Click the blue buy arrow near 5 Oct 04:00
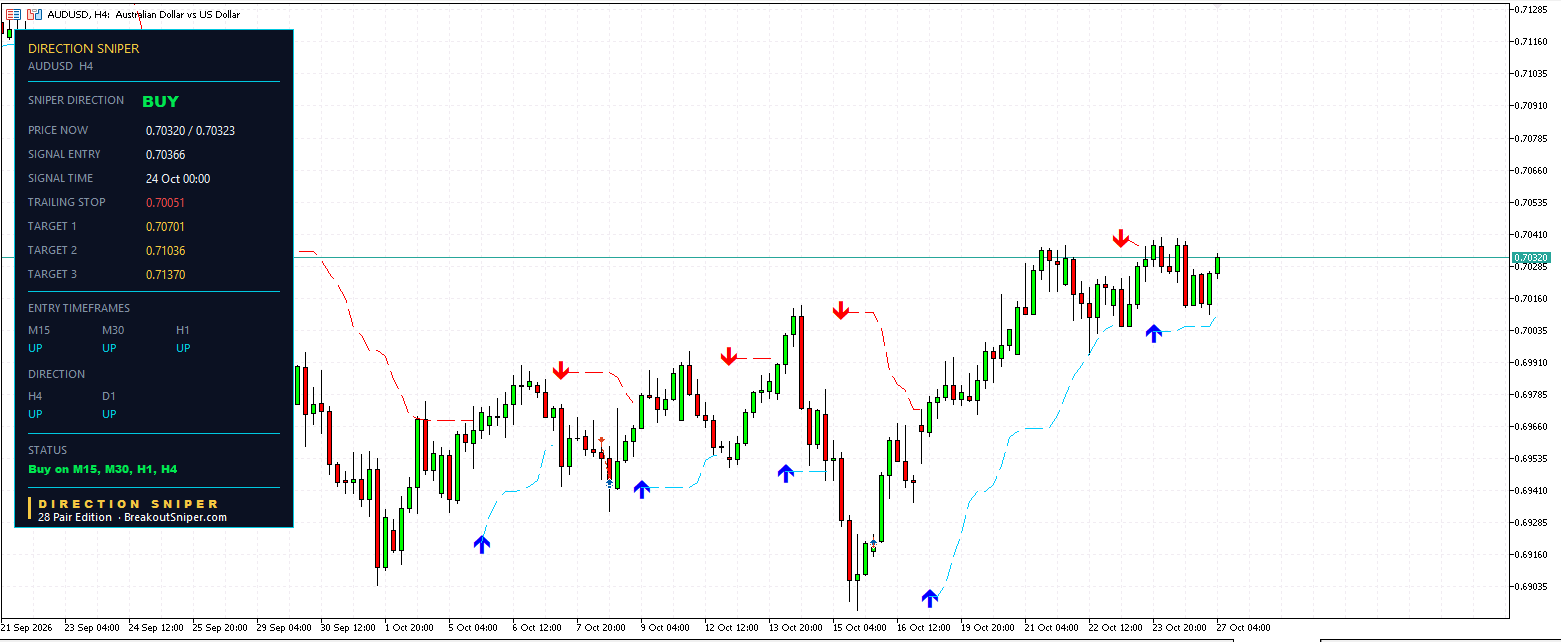Screen dimensions: 1561x642 pyautogui.click(x=483, y=544)
